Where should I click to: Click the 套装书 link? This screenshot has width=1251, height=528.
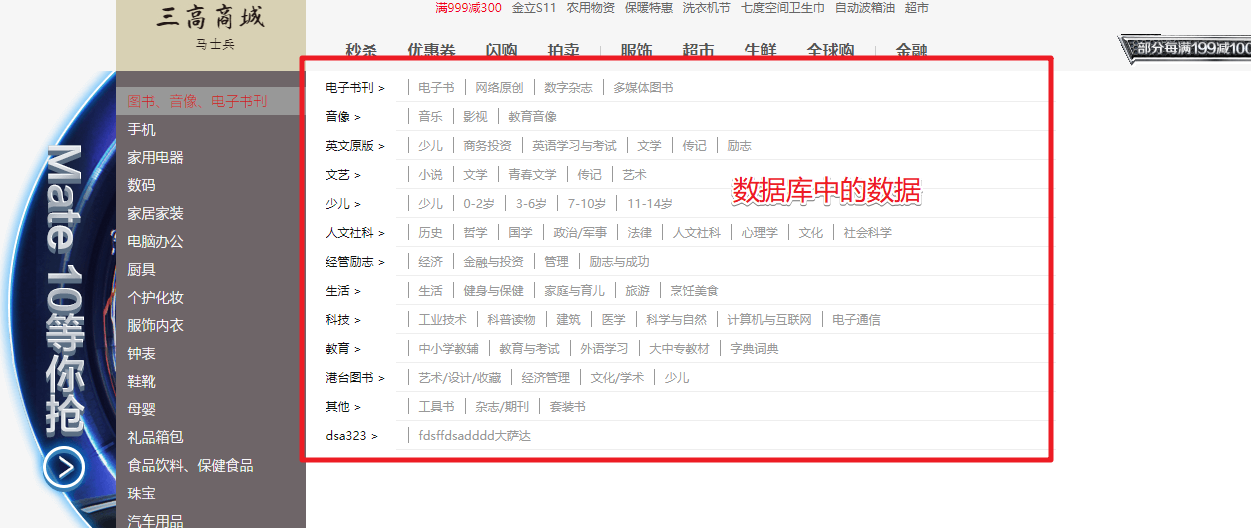coord(568,407)
